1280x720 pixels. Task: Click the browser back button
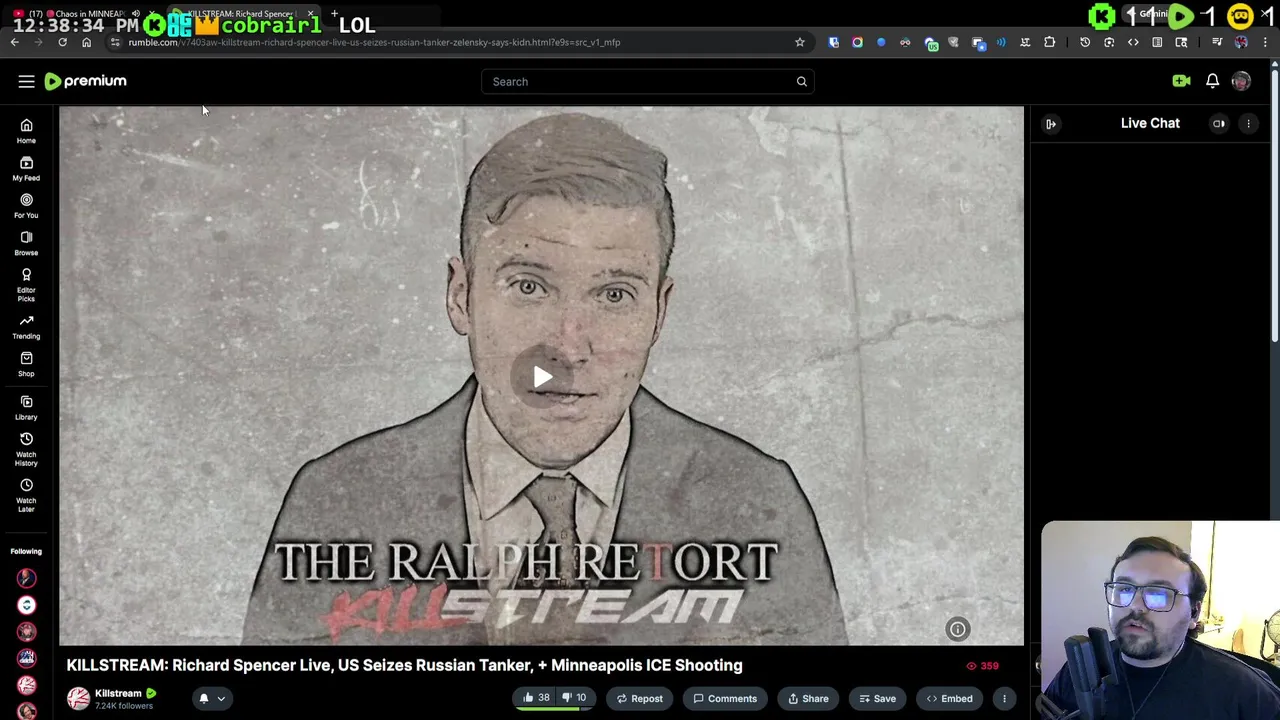(15, 42)
